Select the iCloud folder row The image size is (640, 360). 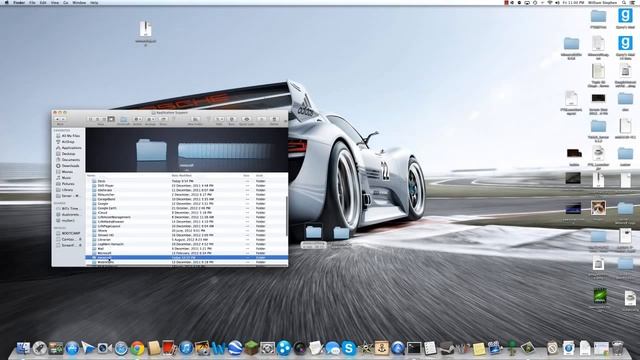pos(187,213)
